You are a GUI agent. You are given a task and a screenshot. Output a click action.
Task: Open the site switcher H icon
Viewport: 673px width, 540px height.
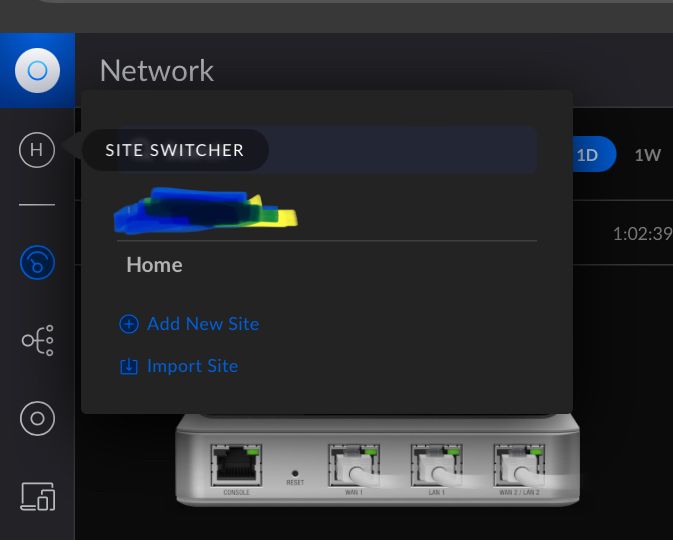[37, 150]
